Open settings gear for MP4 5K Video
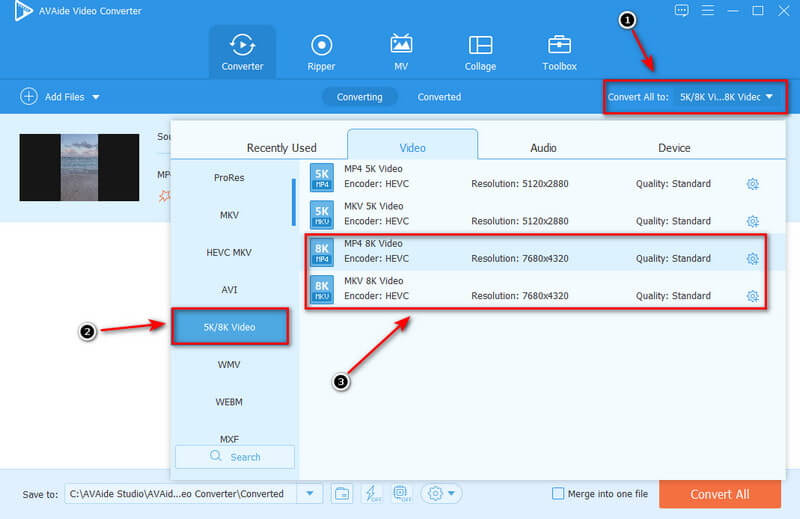Screen dimensions: 800x519 click(753, 184)
